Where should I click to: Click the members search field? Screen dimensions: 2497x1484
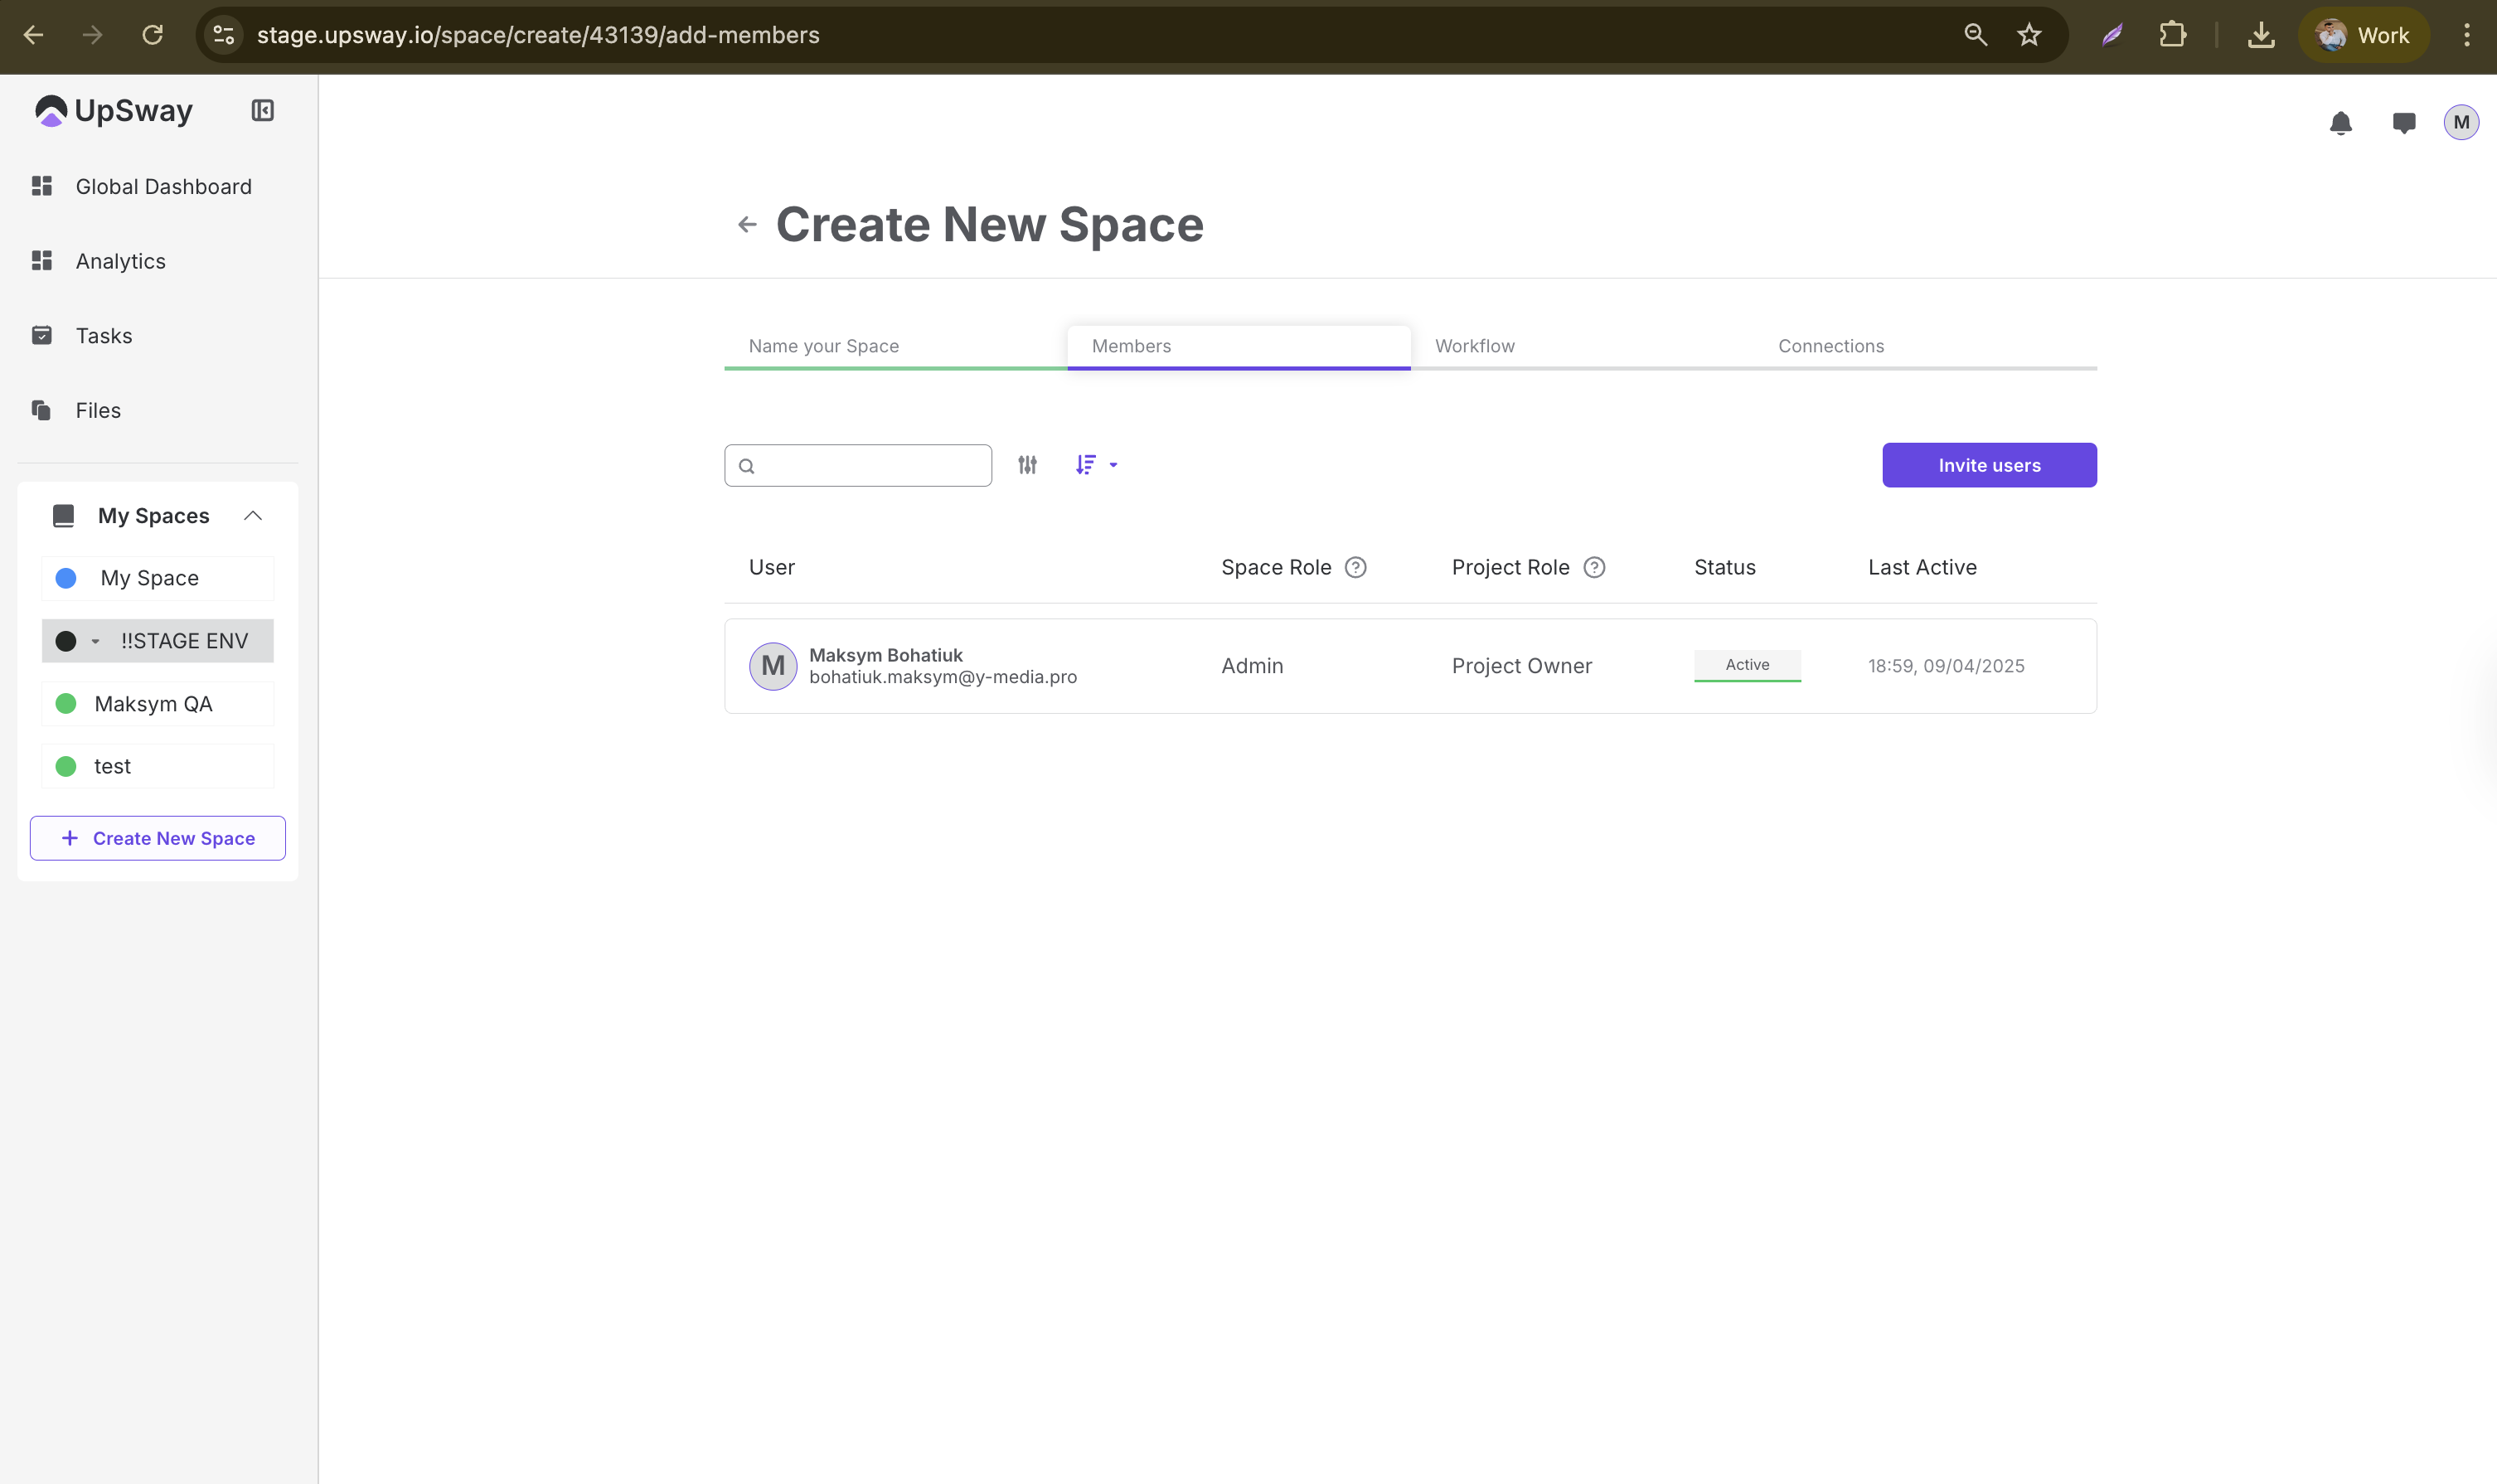tap(870, 465)
